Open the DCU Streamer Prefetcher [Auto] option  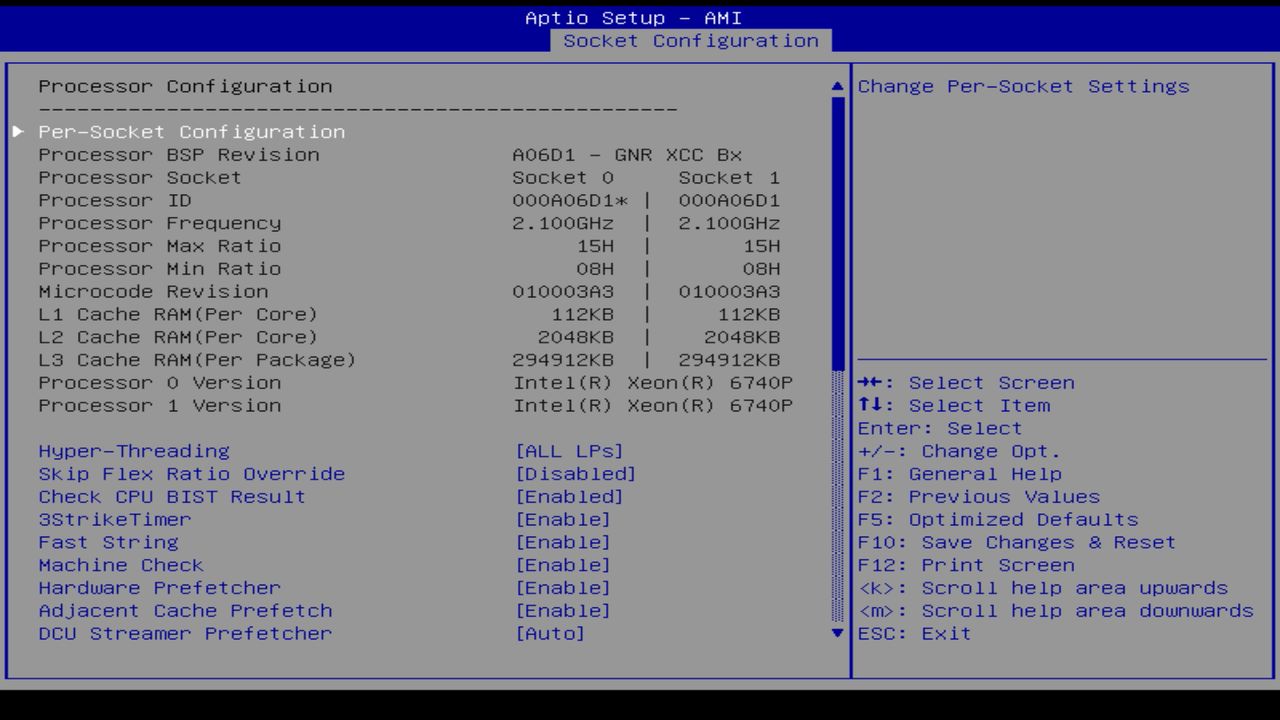click(x=551, y=633)
